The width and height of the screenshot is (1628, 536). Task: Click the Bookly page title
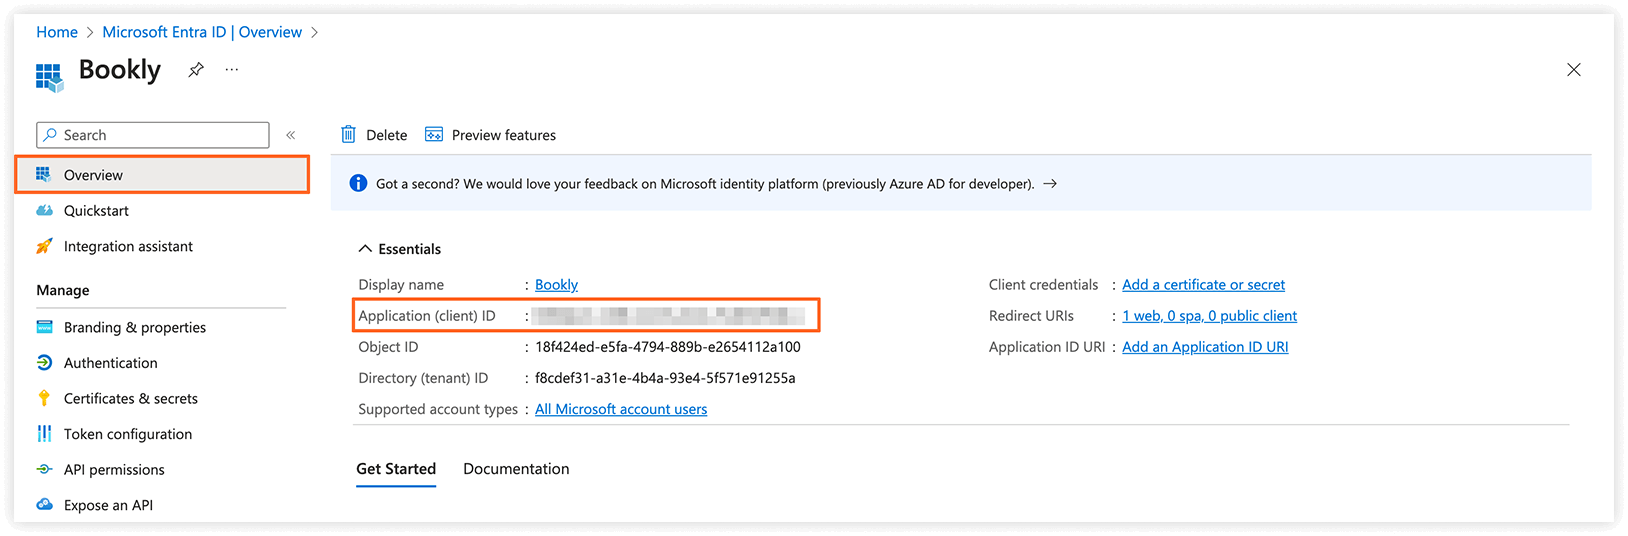120,70
